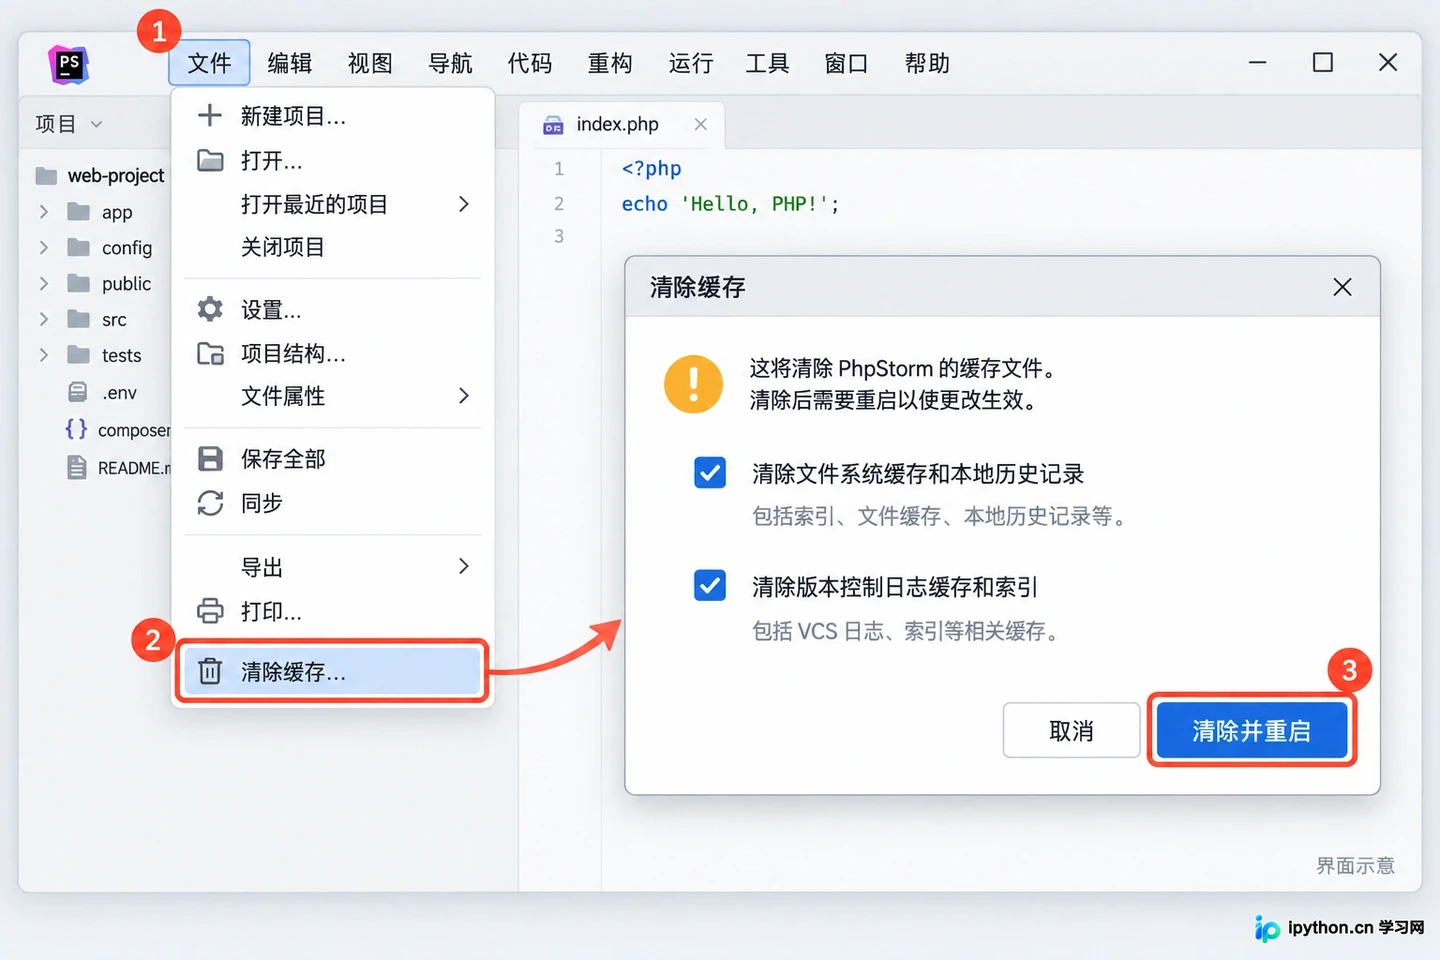Open the 工具 menu
Image resolution: width=1440 pixels, height=960 pixels.
click(x=768, y=63)
